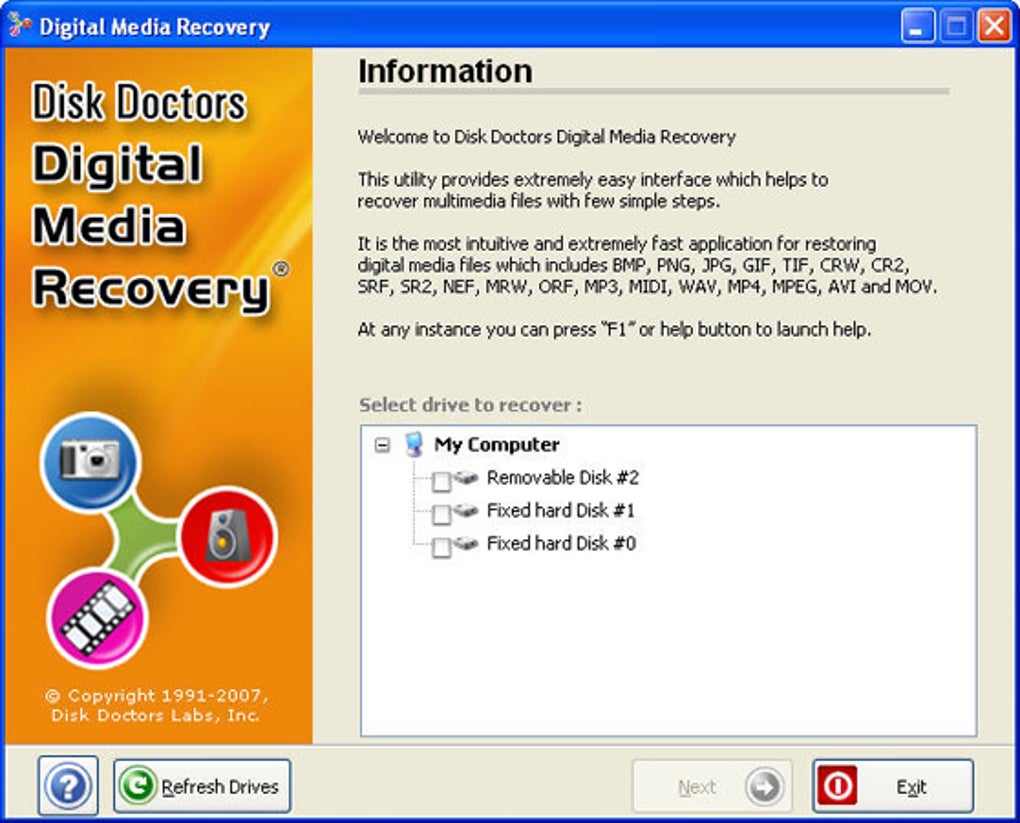Select the Fixed hard Disk #0 label
1020x823 pixels.
click(561, 543)
